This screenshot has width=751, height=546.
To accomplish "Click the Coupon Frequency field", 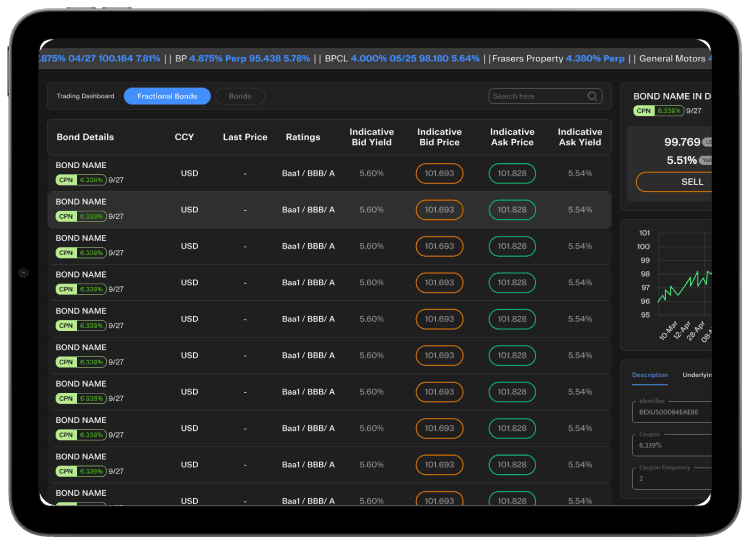I will [672, 478].
